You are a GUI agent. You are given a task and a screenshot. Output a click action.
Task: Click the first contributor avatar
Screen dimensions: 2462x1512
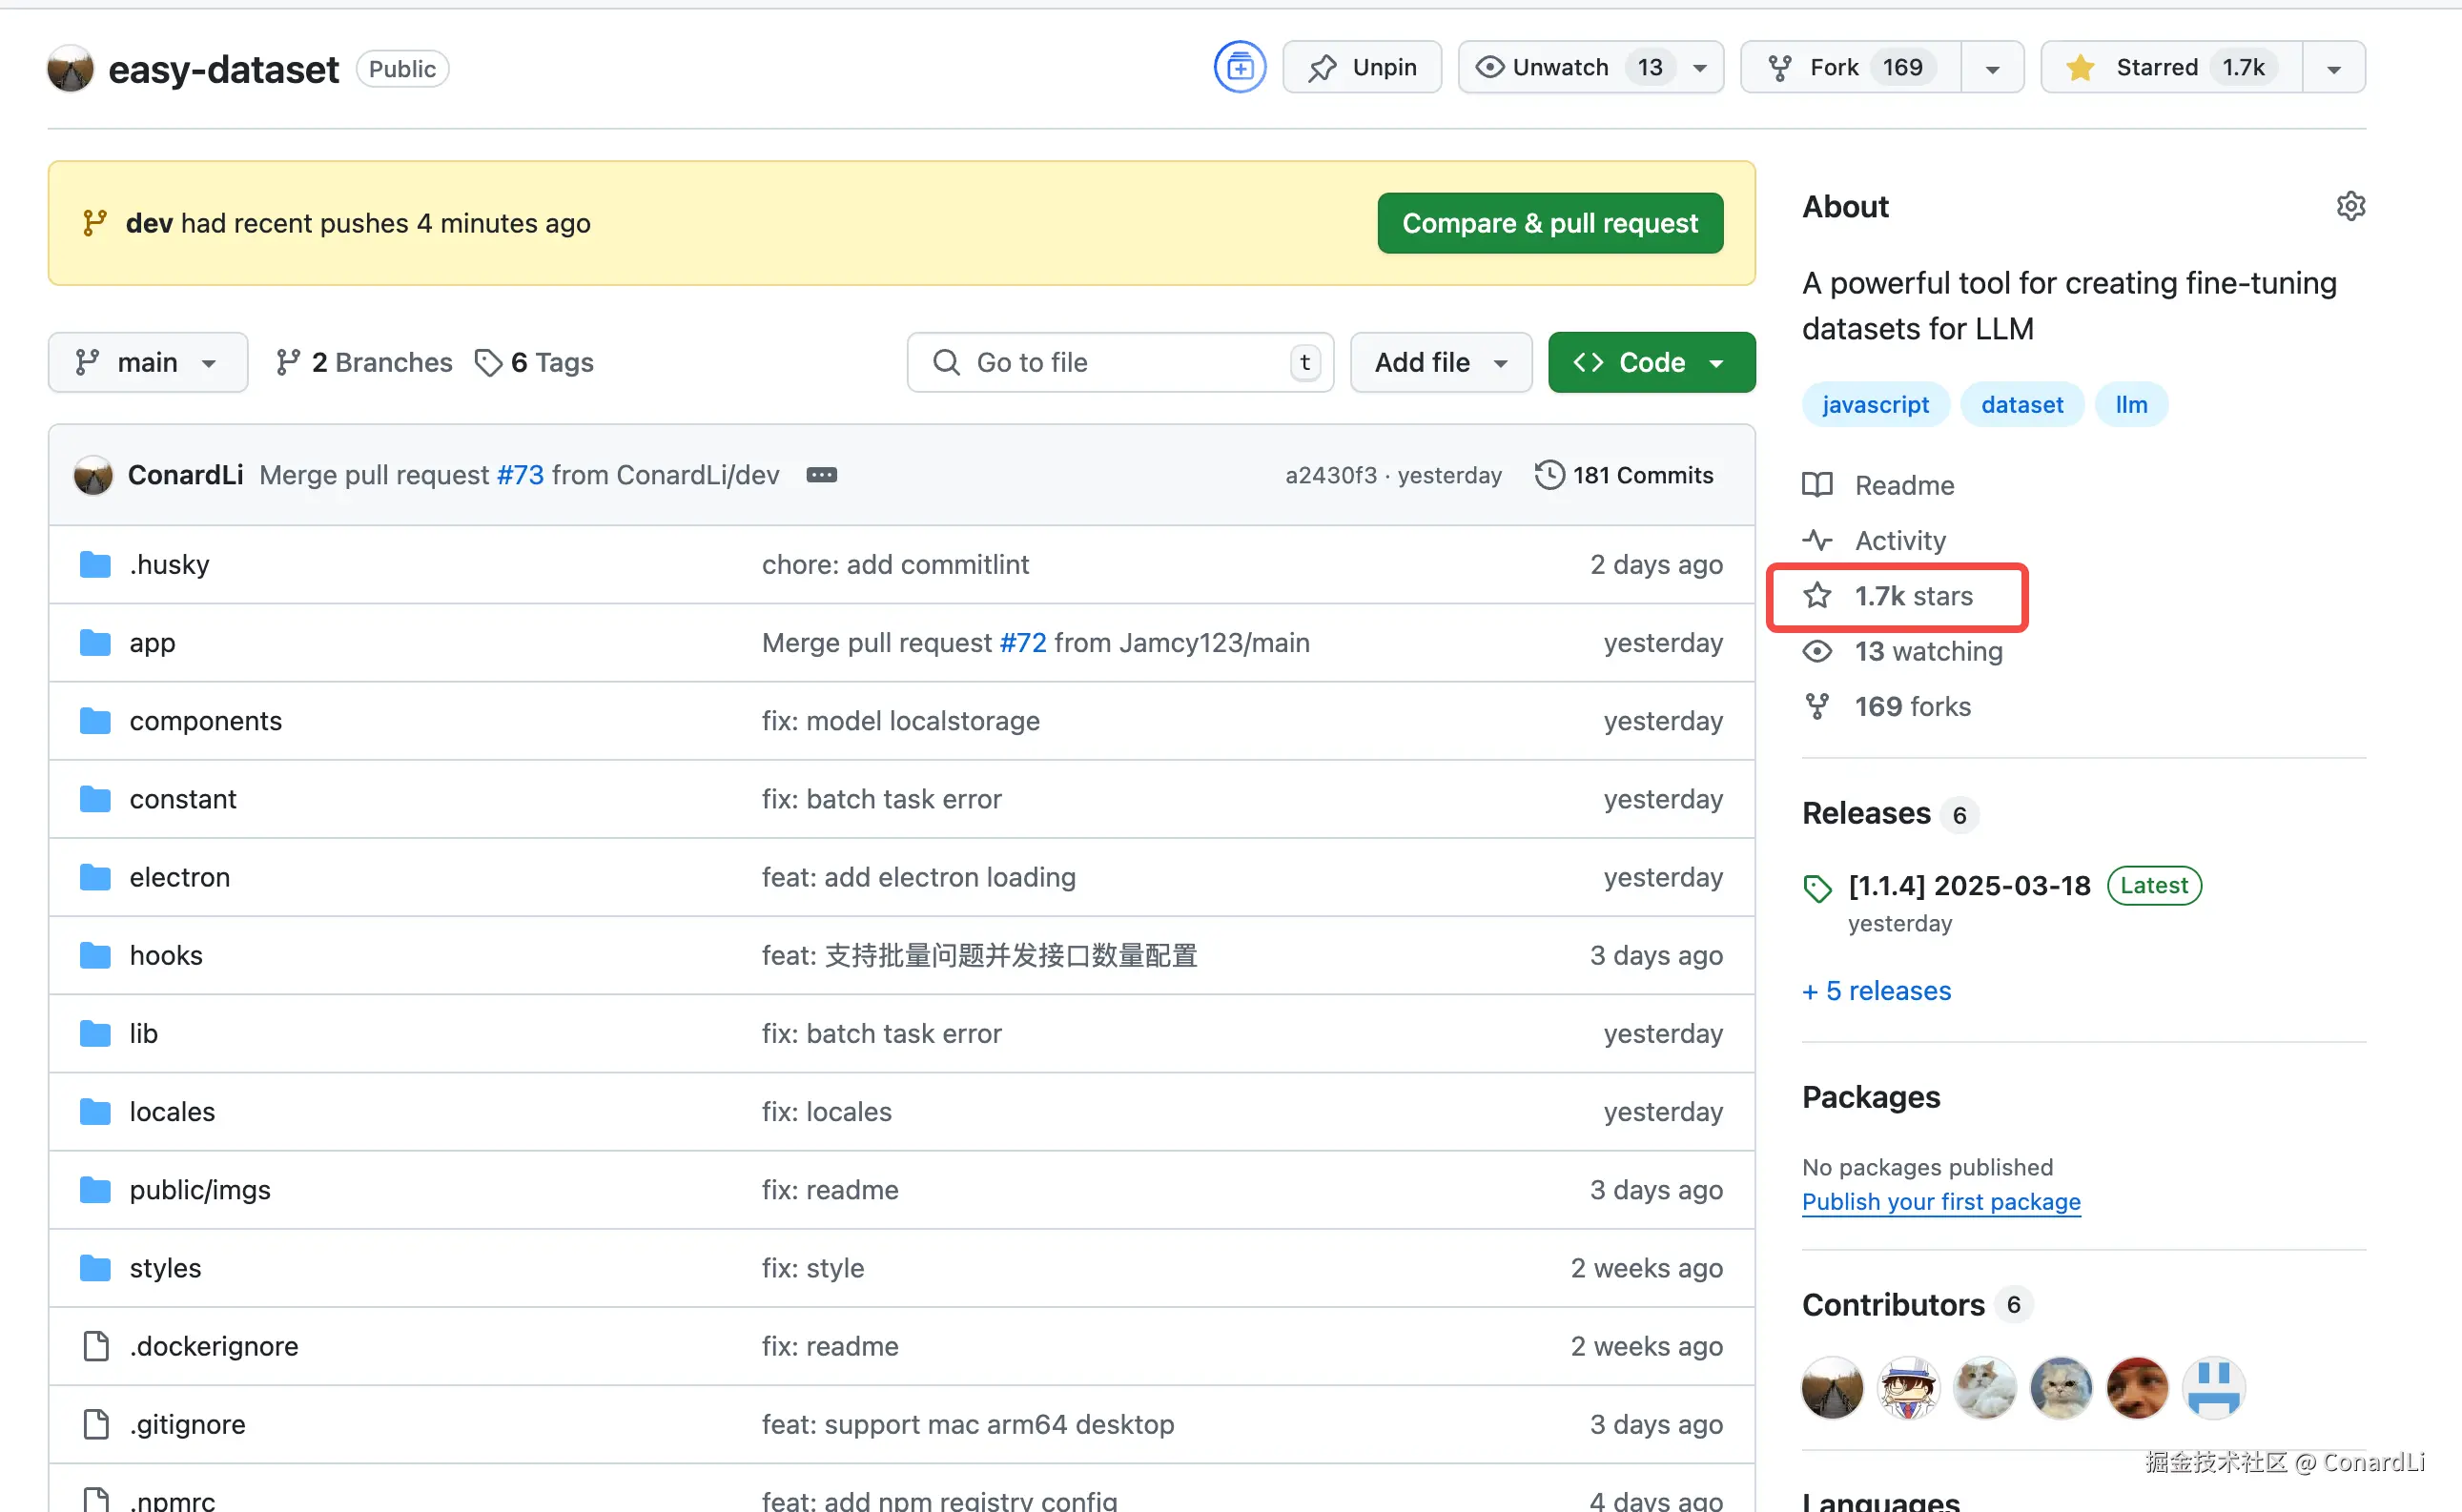pos(1832,1388)
